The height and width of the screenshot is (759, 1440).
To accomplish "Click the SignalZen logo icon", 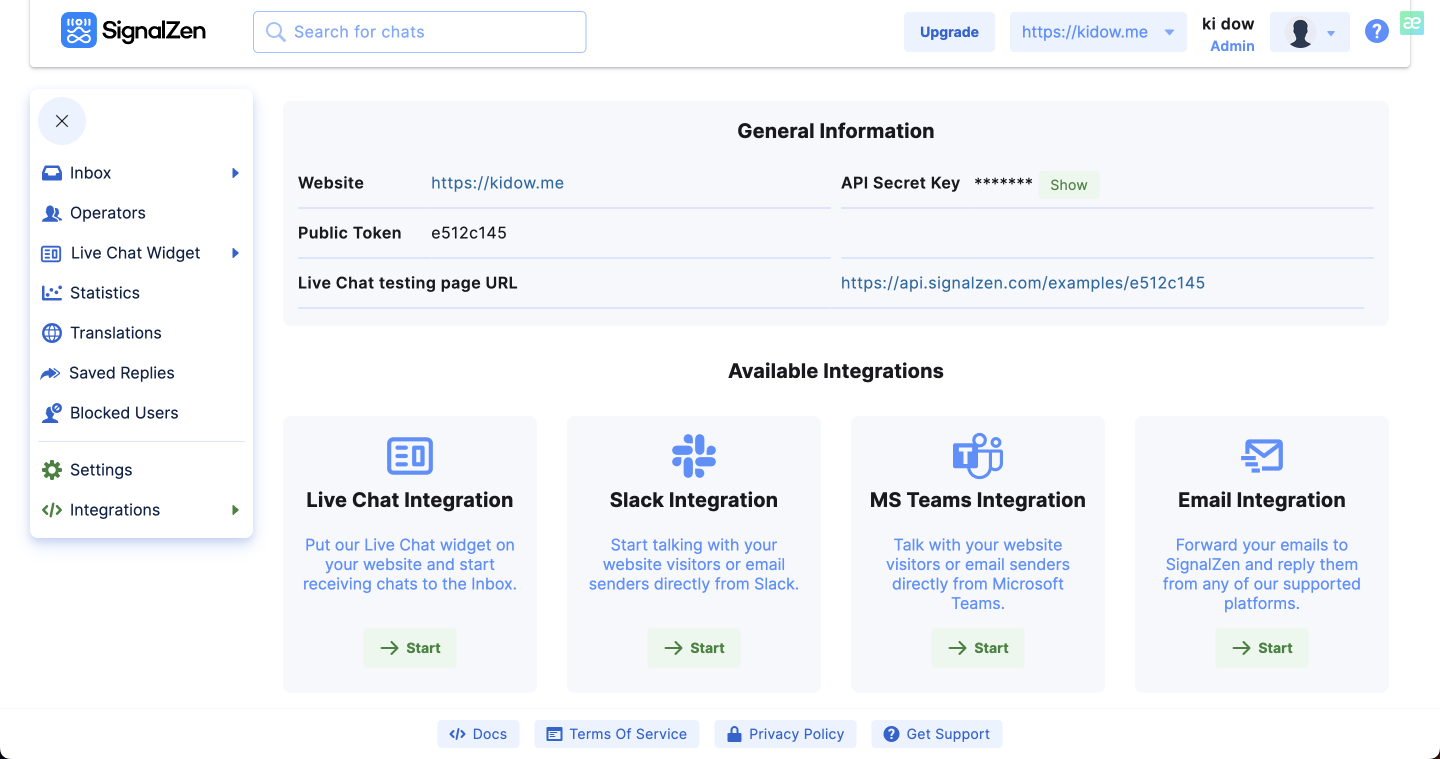I will [78, 31].
